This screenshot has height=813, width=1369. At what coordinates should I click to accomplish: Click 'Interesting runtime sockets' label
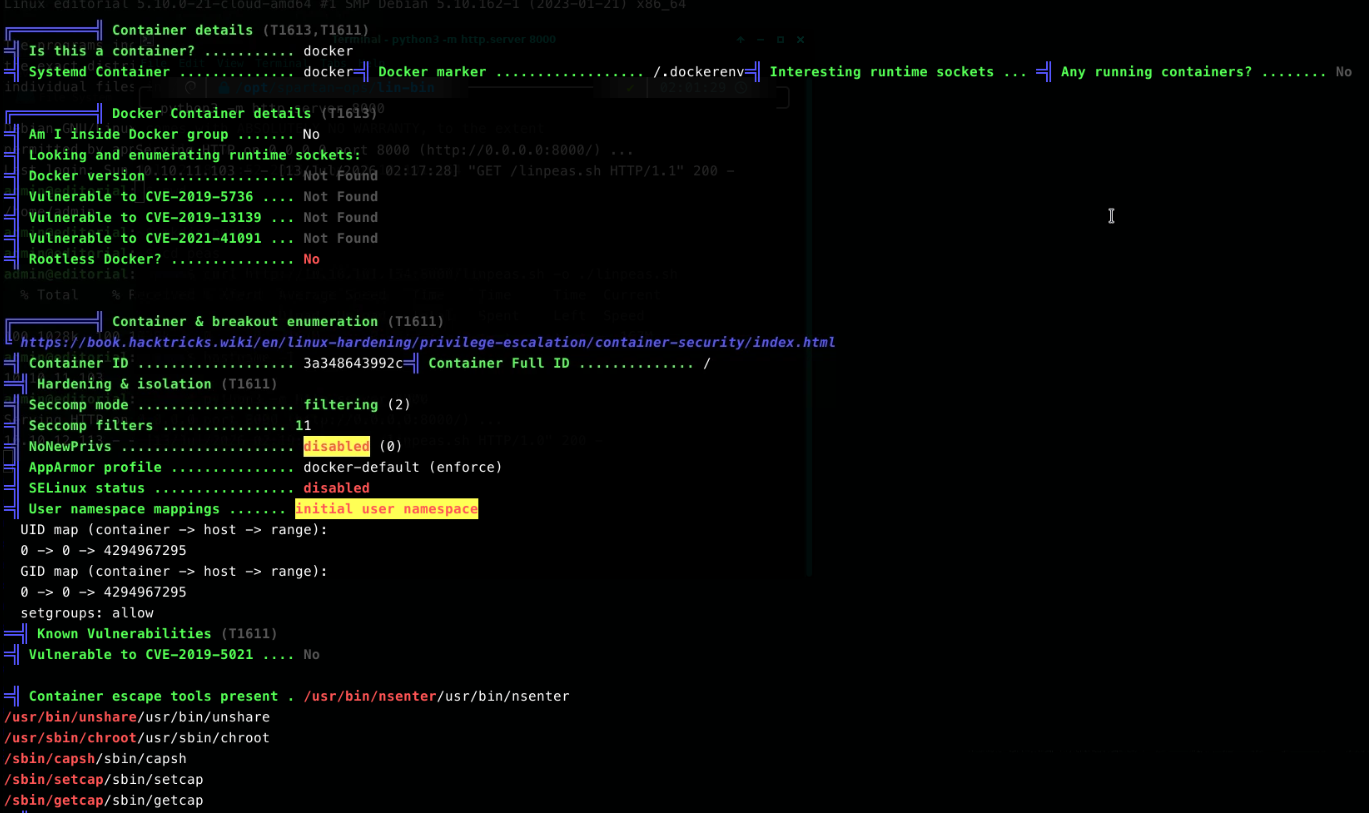pyautogui.click(x=882, y=72)
